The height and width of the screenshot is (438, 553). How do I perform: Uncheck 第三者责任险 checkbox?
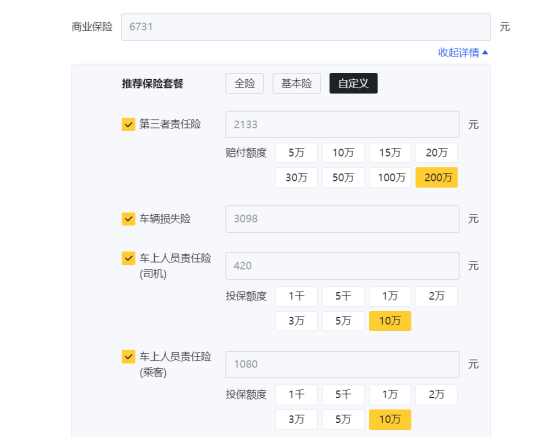pos(128,124)
